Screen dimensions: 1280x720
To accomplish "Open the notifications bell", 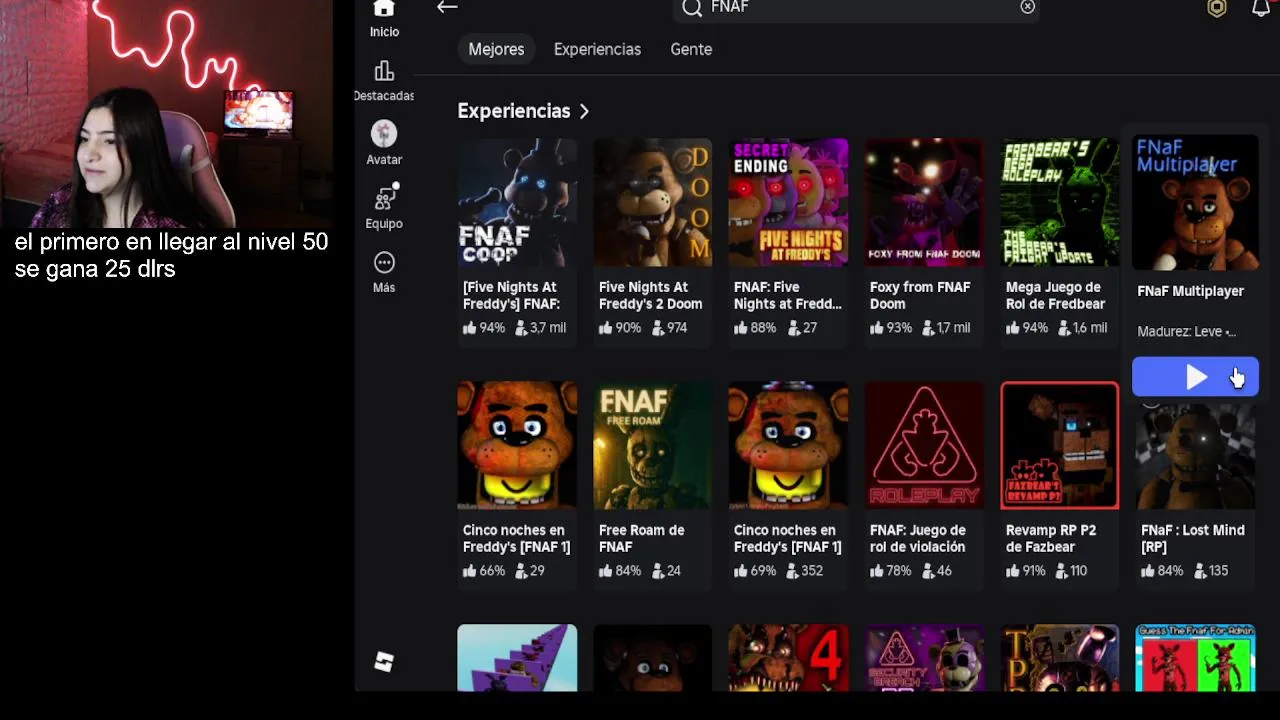I will pyautogui.click(x=1261, y=8).
